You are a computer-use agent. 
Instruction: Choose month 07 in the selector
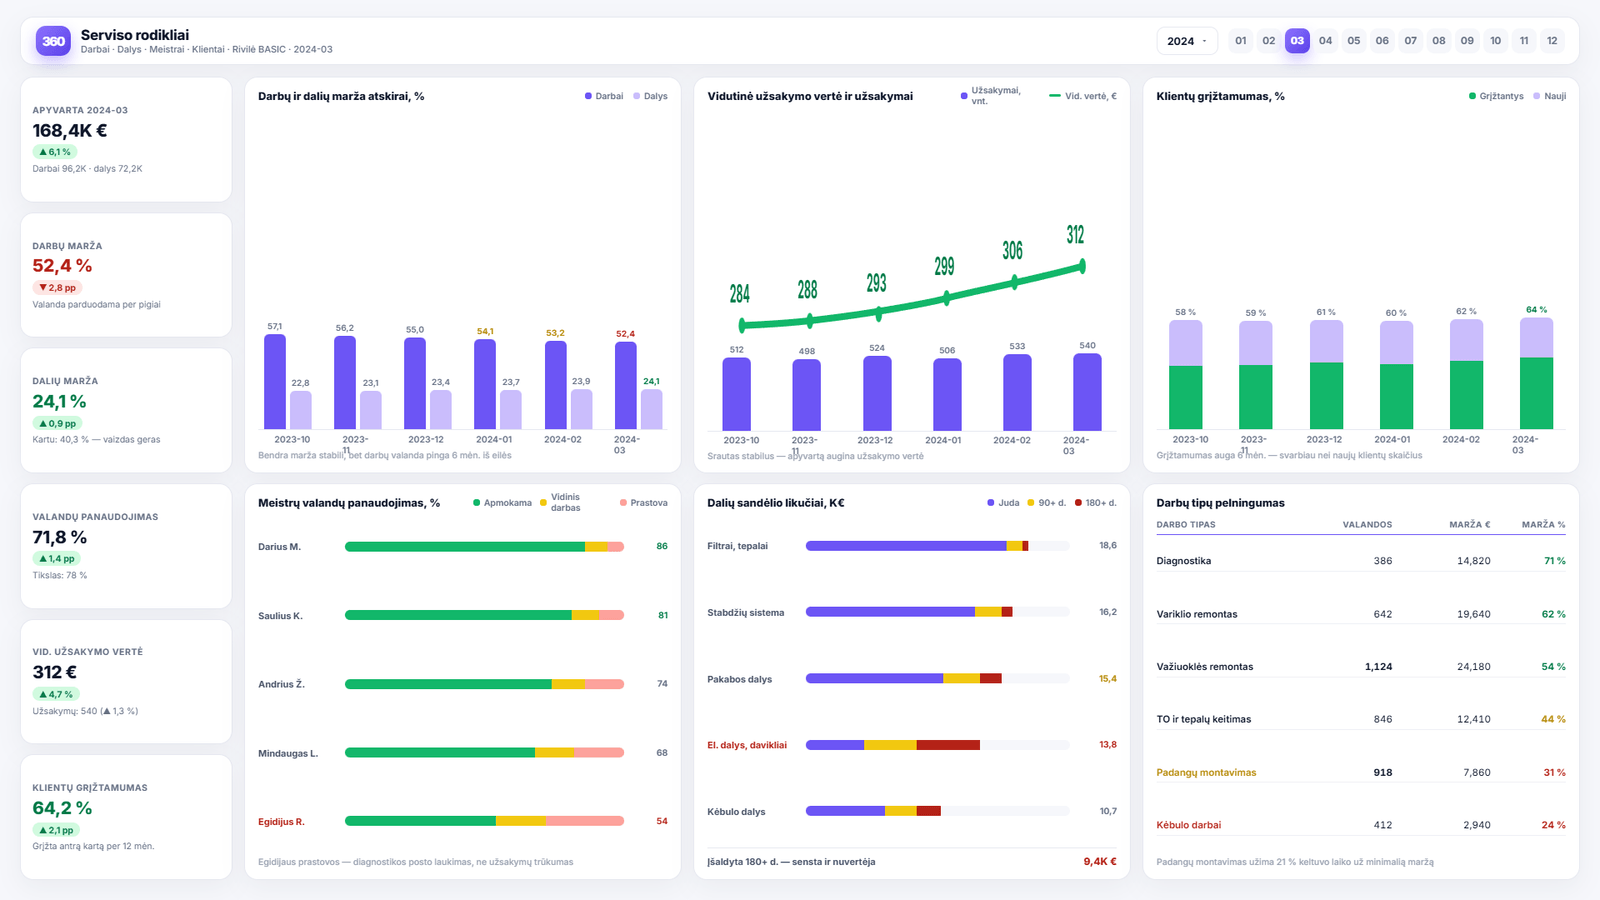click(x=1411, y=41)
